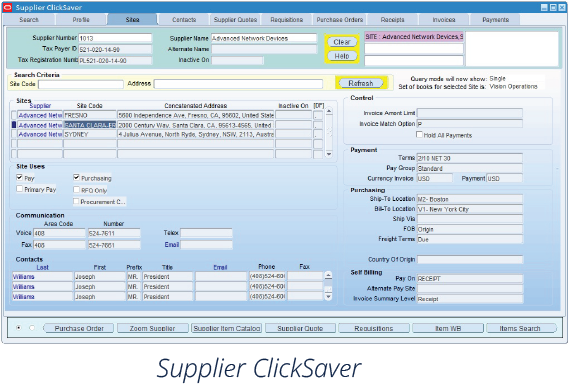Enable the RFQ Only checkbox
This screenshot has width=569, height=384.
coord(76,189)
